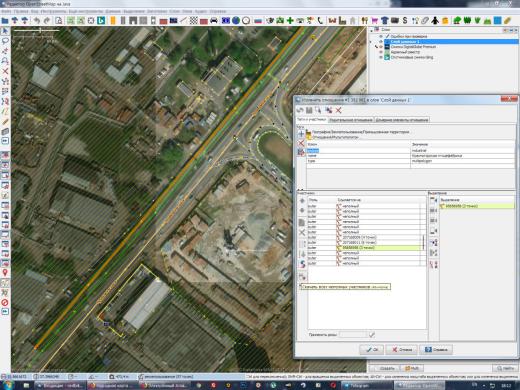
Task: Click the car preset icon in toolbar
Action: pos(214,21)
